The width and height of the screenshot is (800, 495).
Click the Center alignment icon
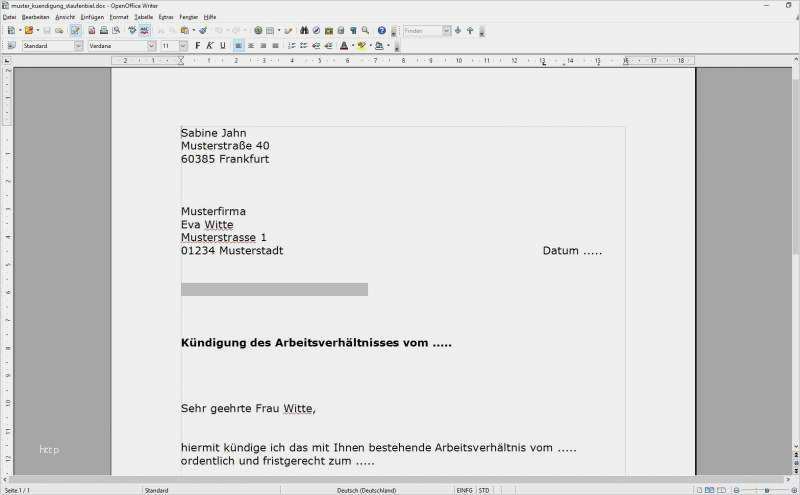pos(251,46)
